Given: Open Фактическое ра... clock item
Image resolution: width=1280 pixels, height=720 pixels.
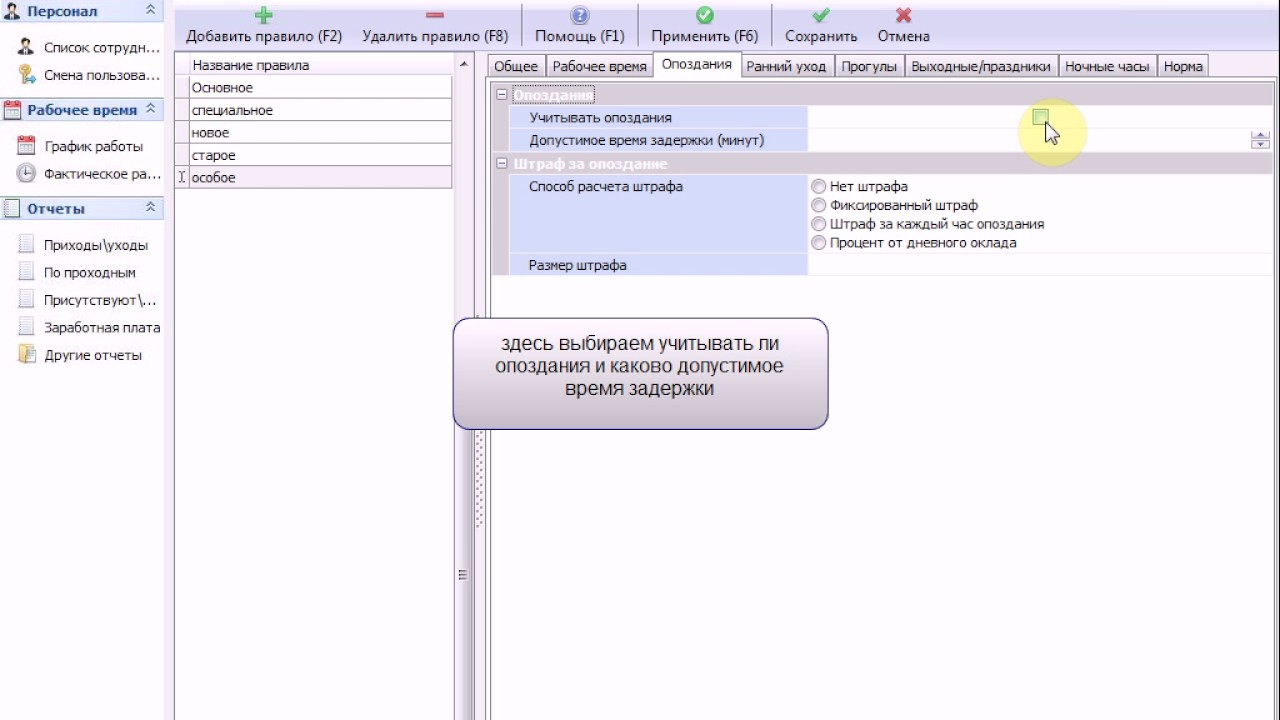Looking at the screenshot, I should point(89,174).
